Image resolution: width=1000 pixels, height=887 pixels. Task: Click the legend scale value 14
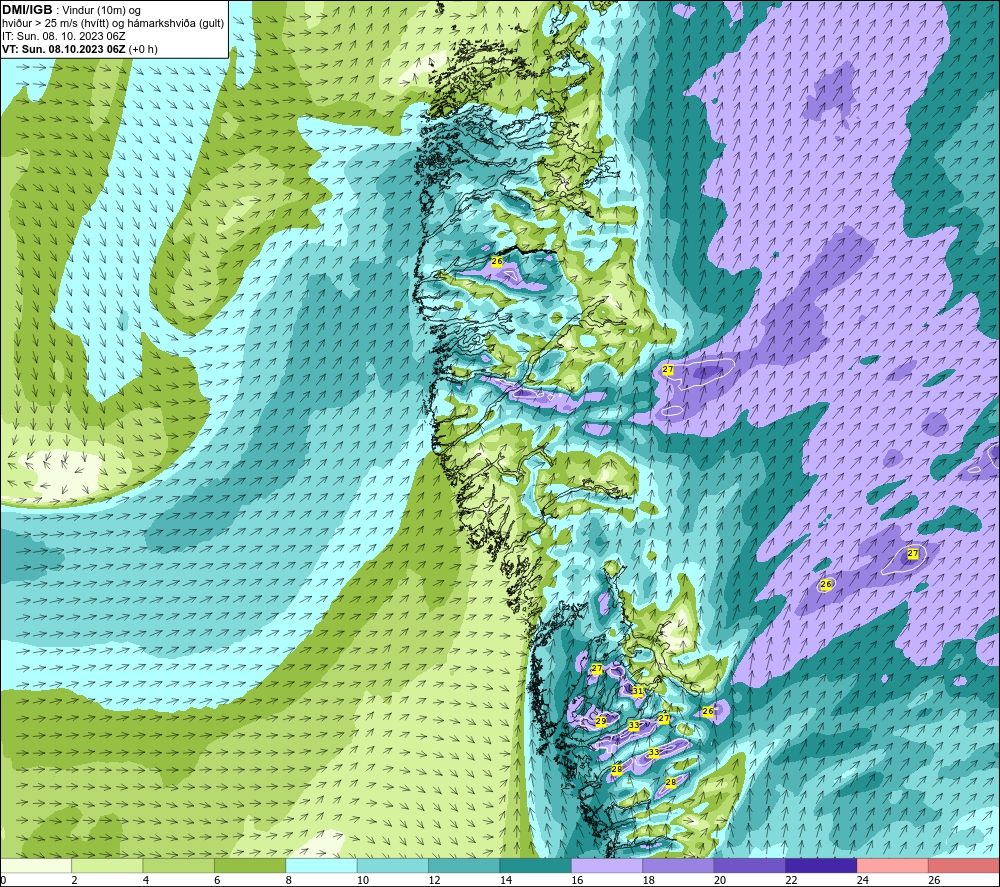(x=506, y=880)
